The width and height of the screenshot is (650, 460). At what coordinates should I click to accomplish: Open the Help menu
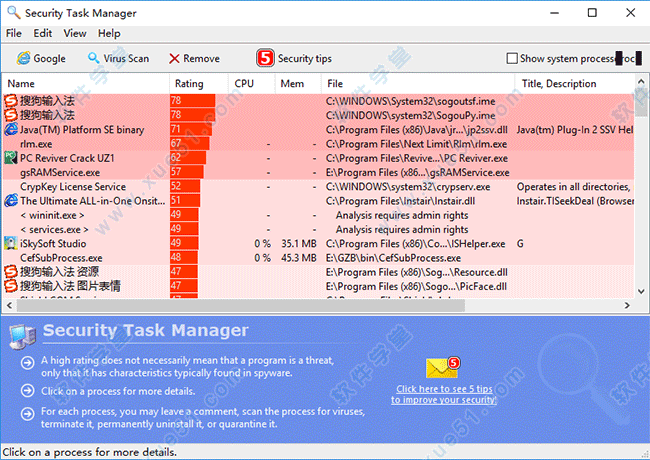tap(109, 33)
